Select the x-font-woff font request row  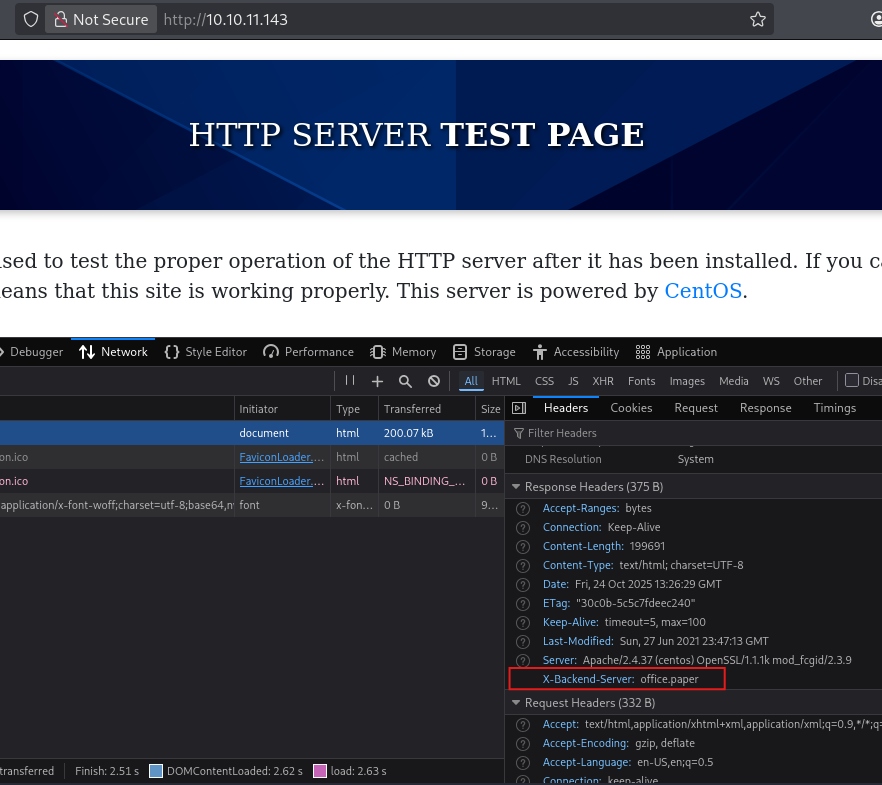[x=252, y=505]
